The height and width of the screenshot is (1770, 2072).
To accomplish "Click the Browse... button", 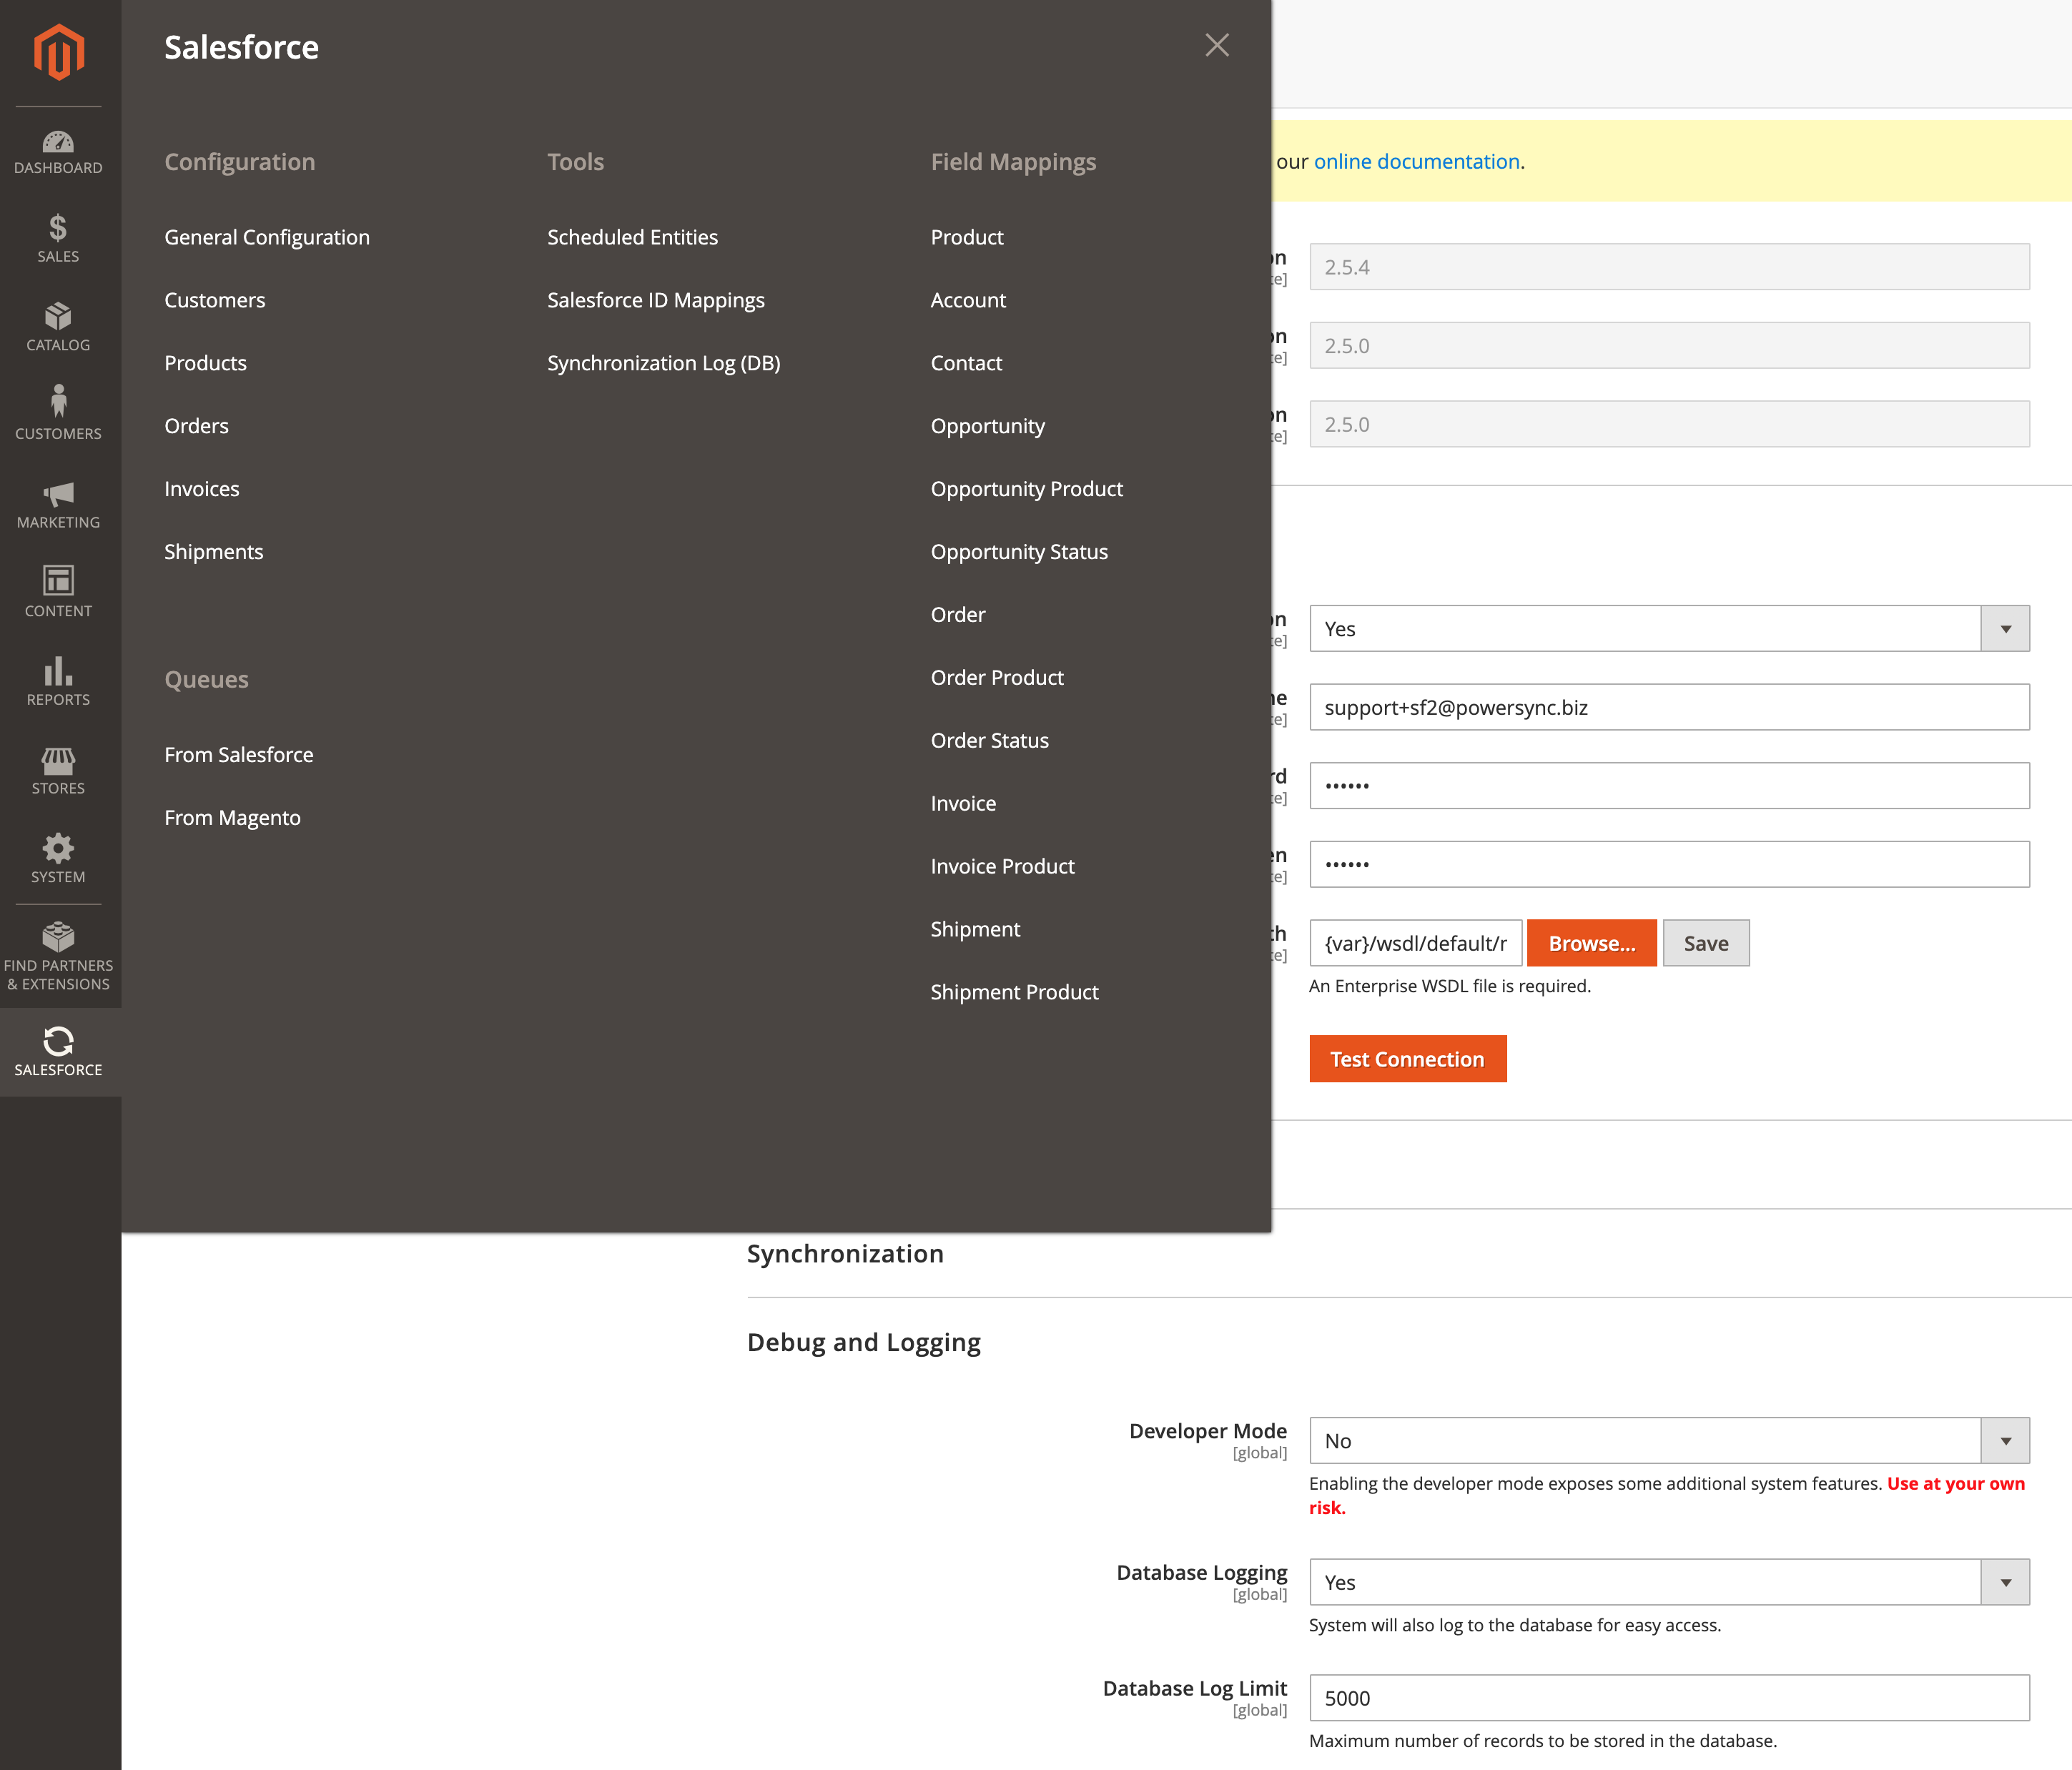I will [1591, 943].
